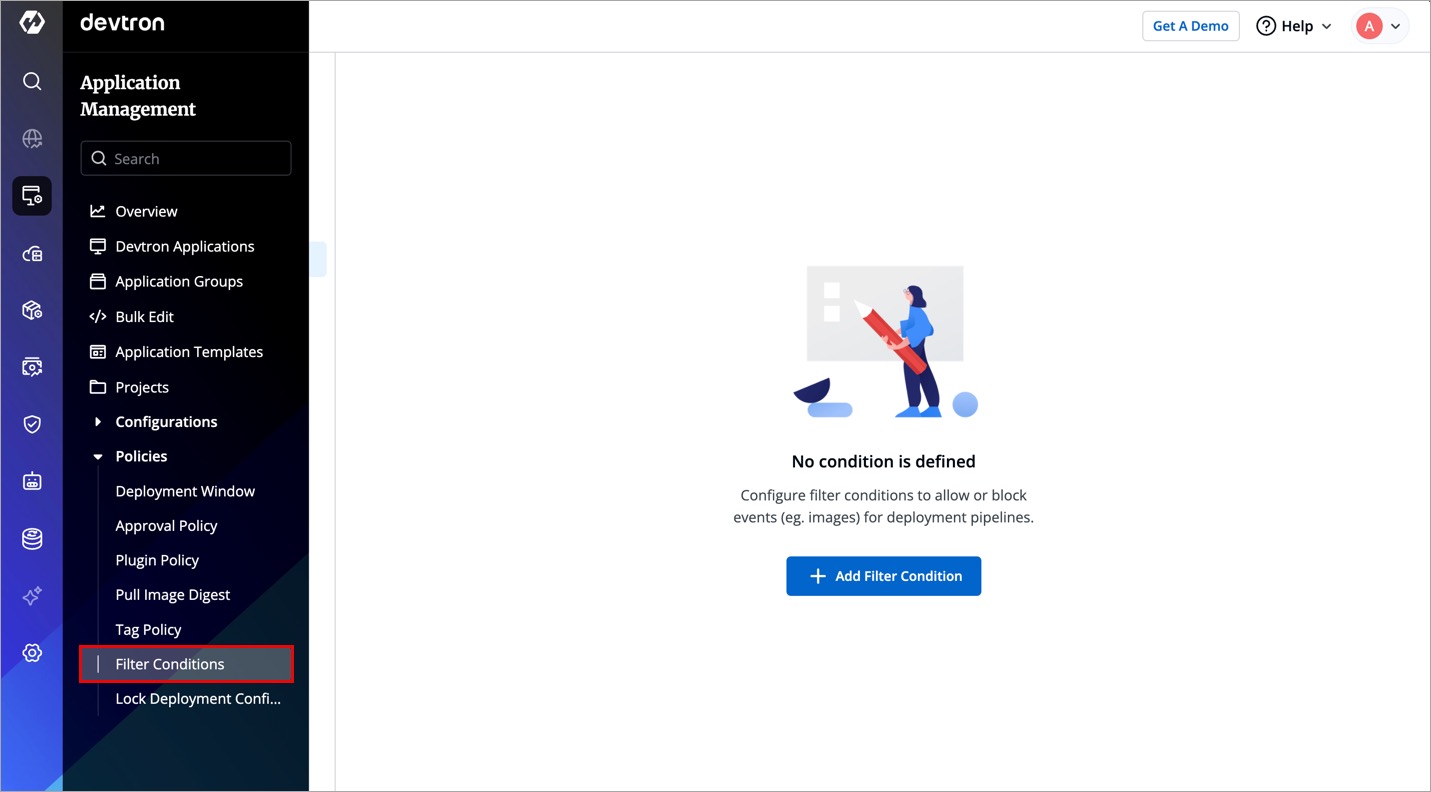The width and height of the screenshot is (1431, 792).
Task: Click the Add Filter Condition button
Action: (883, 576)
